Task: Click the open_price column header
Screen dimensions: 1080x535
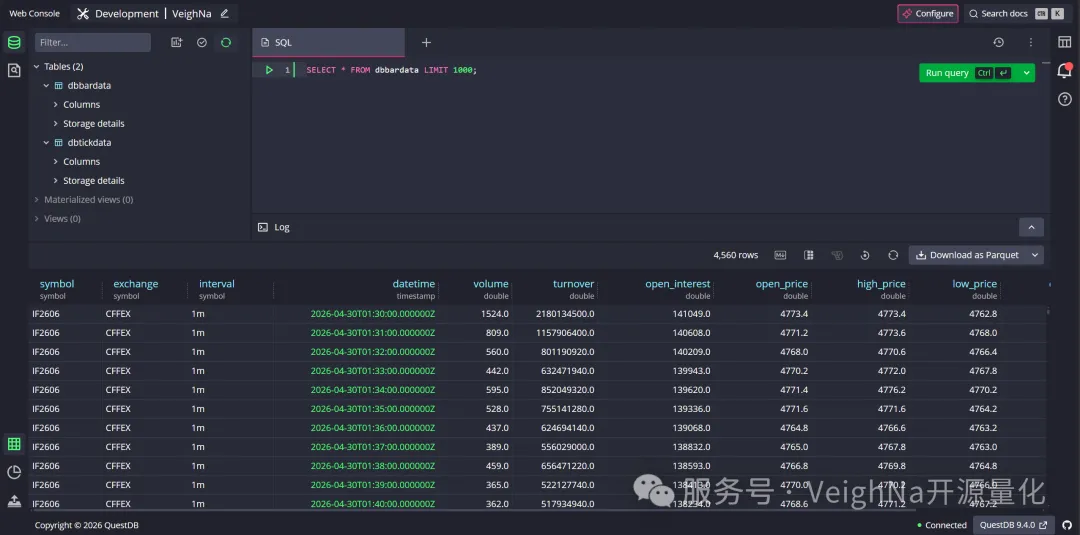Action: click(x=782, y=284)
